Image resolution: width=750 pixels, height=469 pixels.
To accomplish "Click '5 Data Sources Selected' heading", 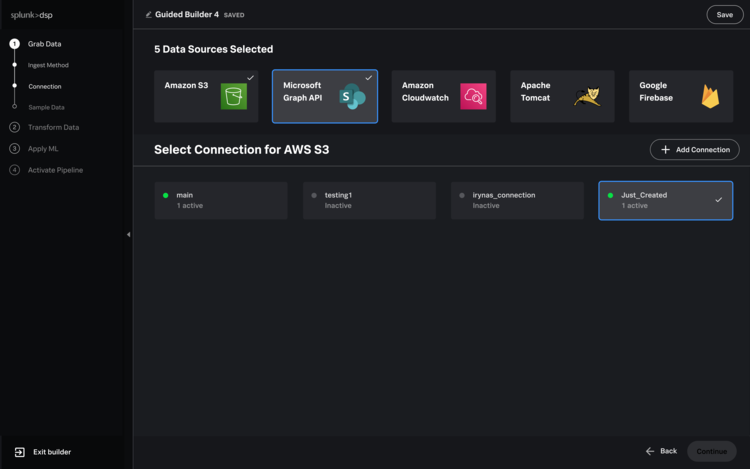I will pyautogui.click(x=213, y=49).
